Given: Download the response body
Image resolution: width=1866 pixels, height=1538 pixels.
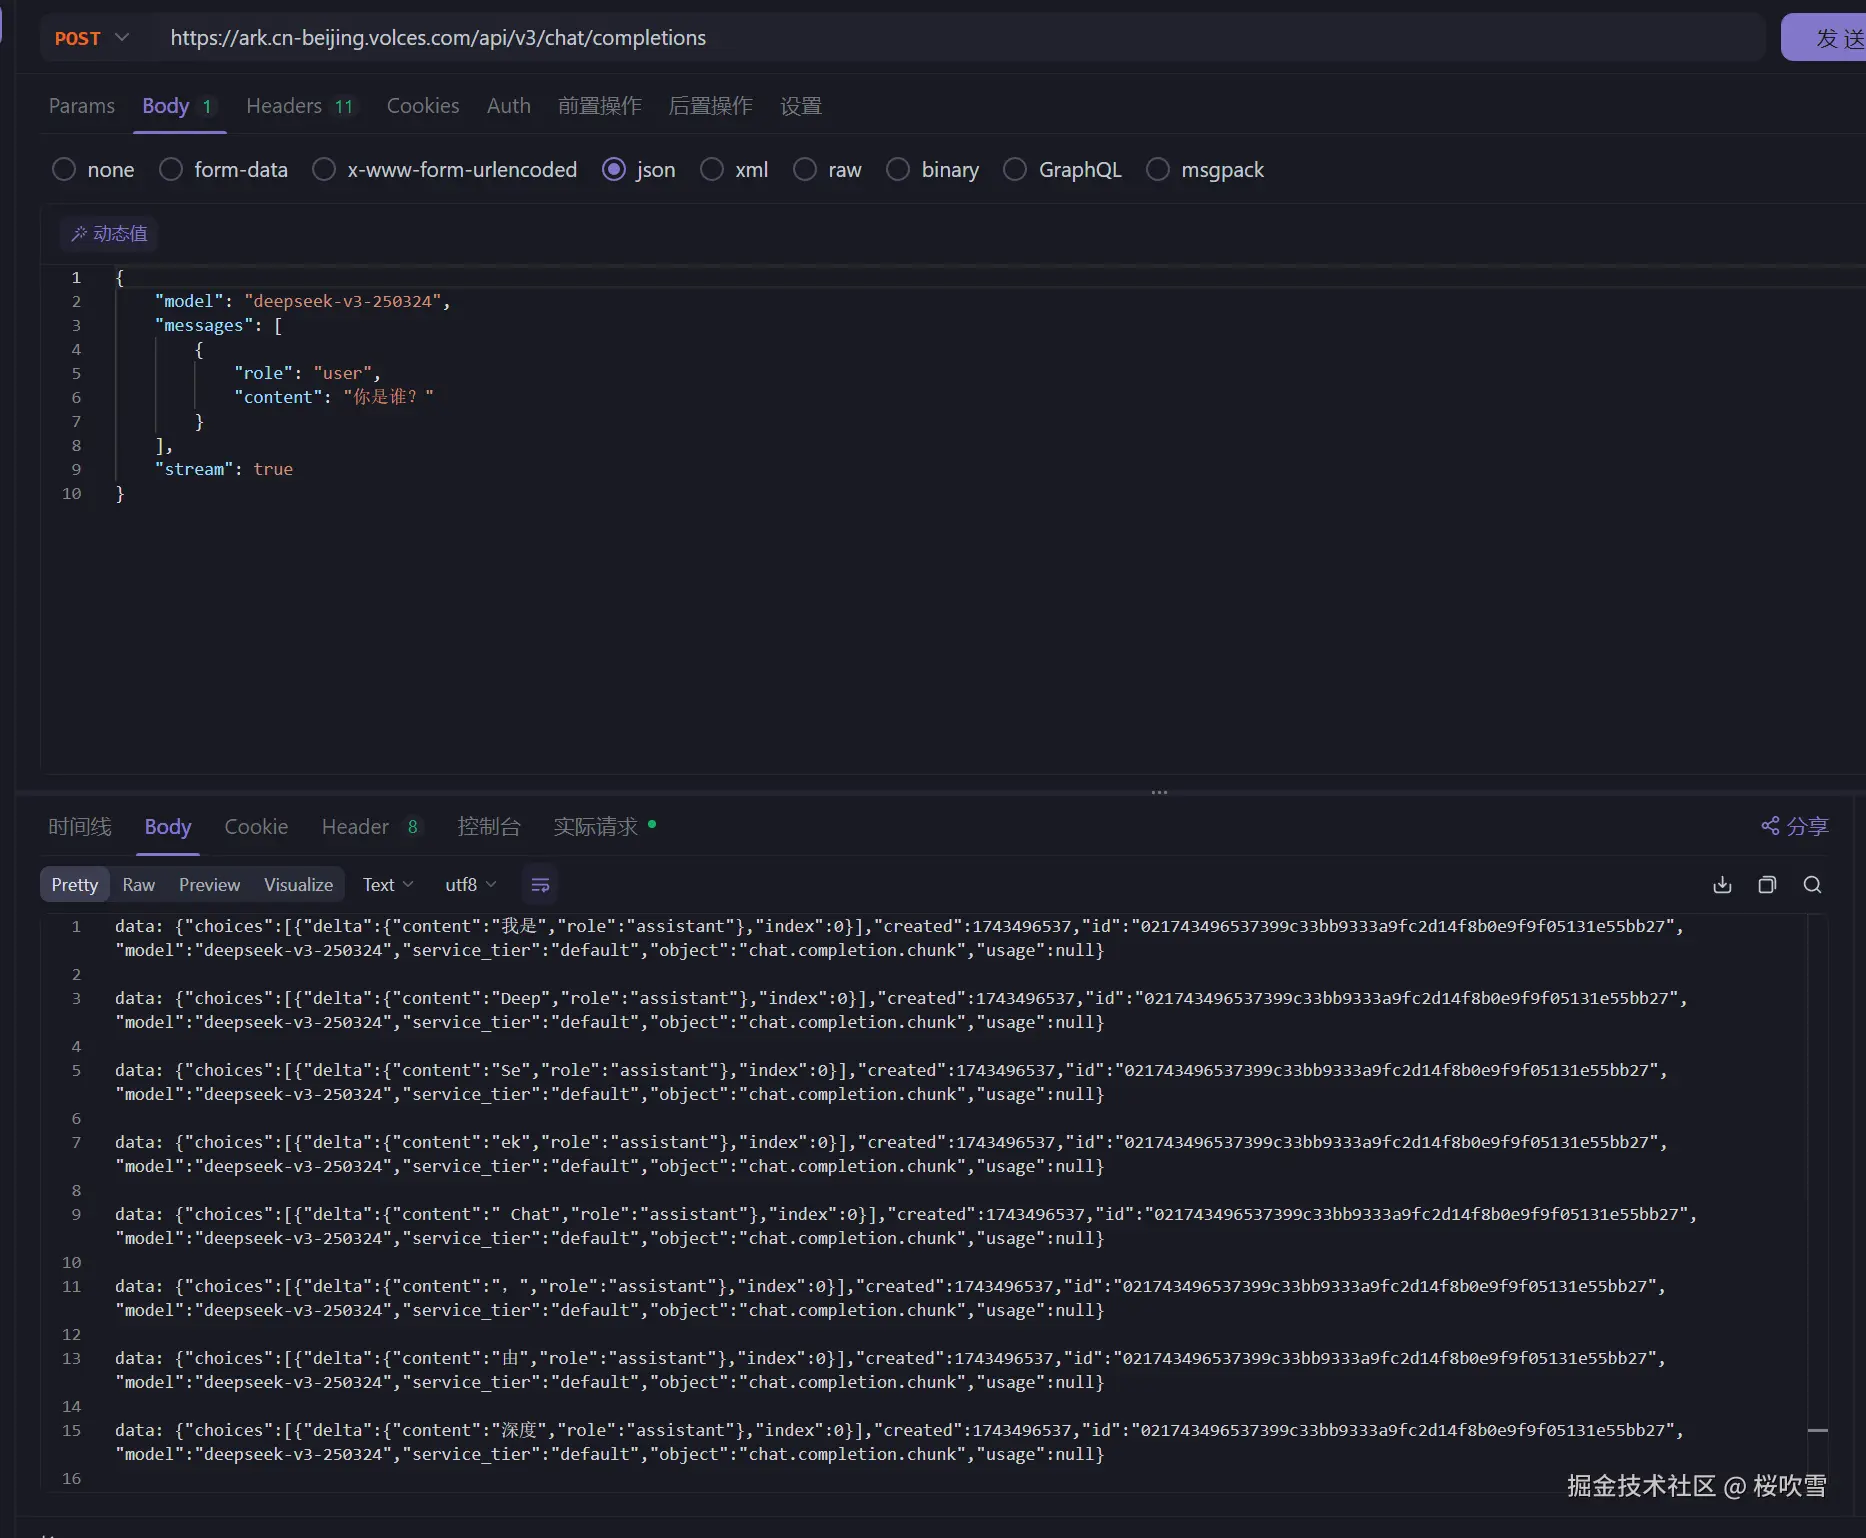Looking at the screenshot, I should (1722, 885).
